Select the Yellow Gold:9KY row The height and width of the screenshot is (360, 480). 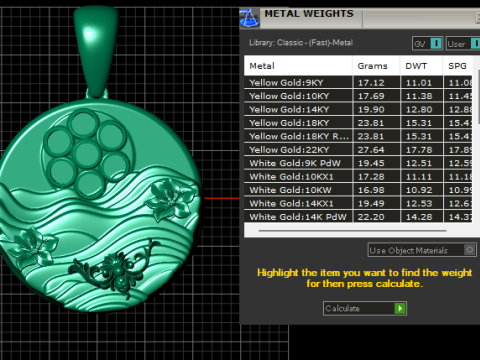pyautogui.click(x=358, y=82)
